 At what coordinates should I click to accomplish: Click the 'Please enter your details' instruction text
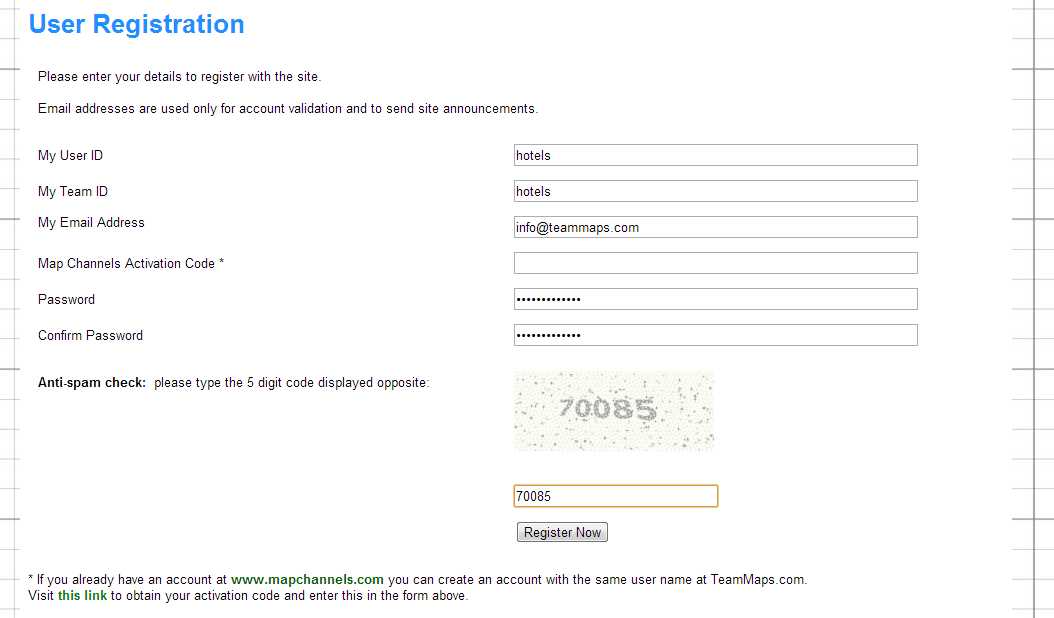[179, 77]
